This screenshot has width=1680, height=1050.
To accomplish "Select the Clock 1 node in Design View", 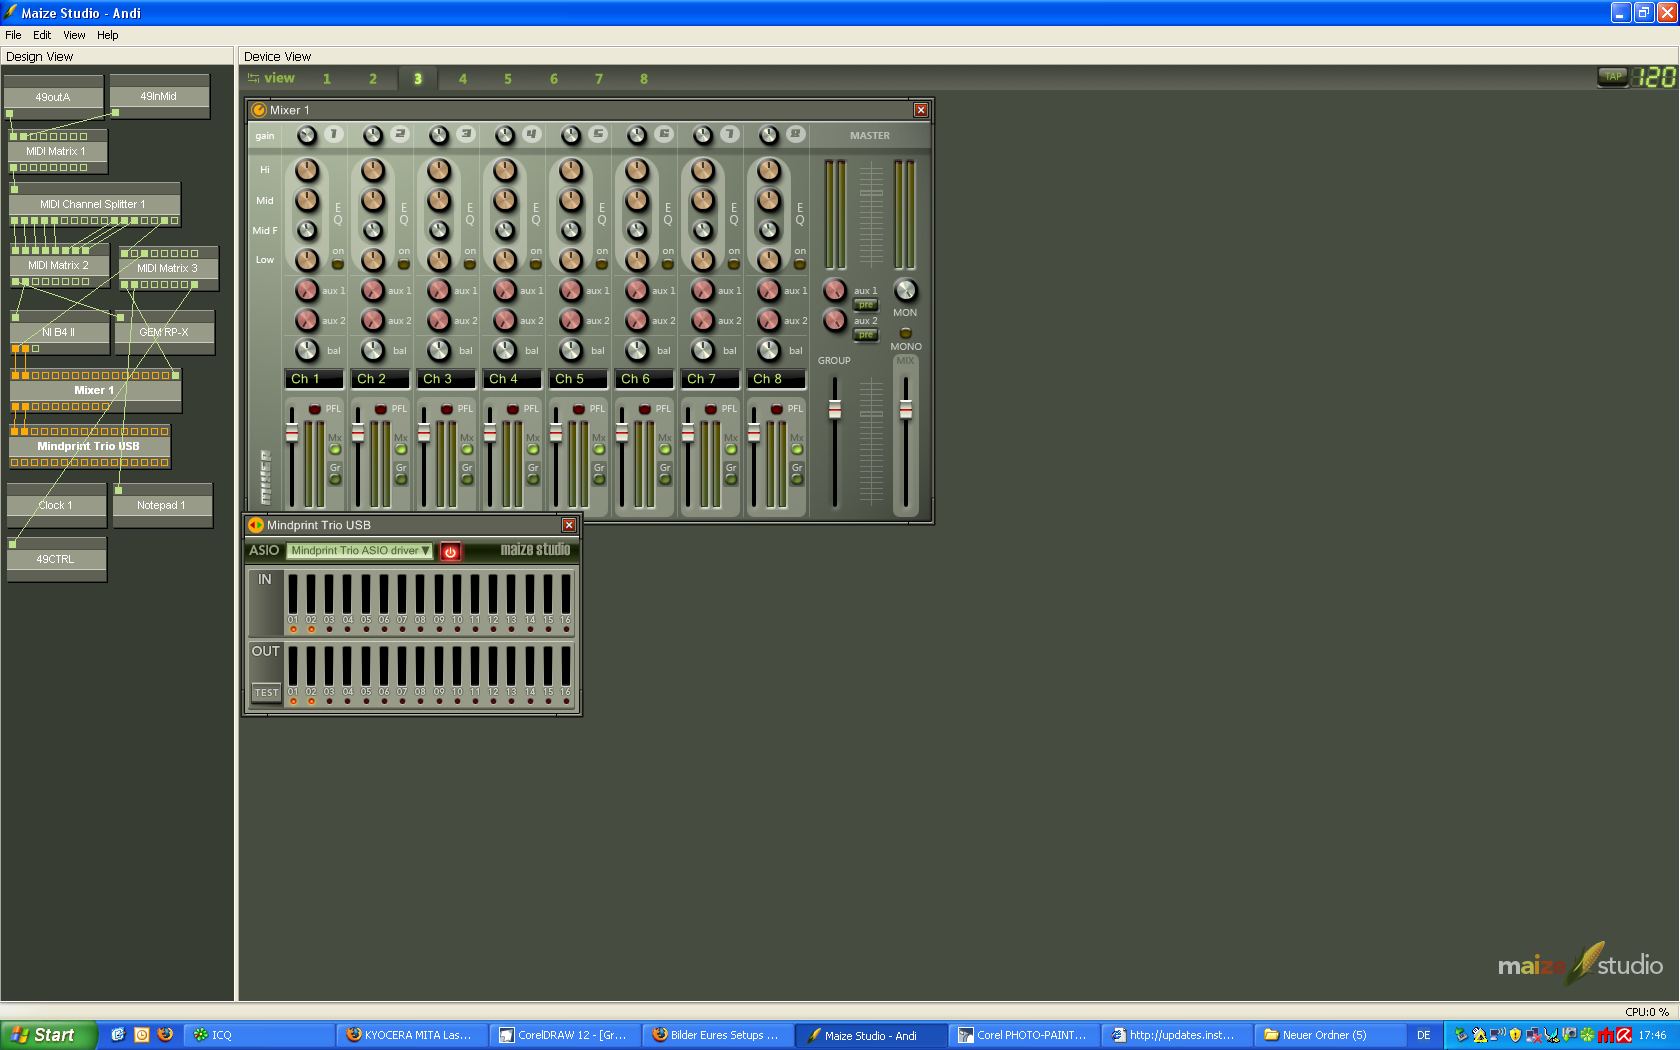I will (56, 506).
